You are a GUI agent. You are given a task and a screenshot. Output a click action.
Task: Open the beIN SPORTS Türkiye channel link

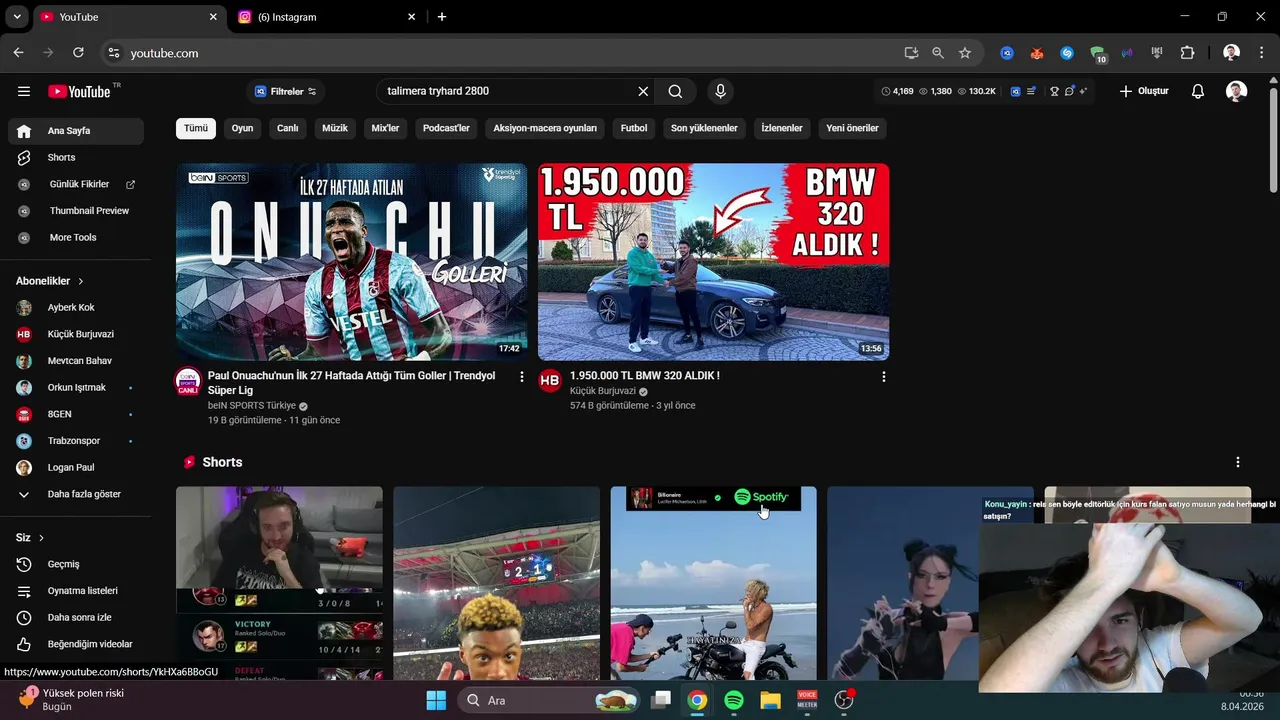(252, 406)
